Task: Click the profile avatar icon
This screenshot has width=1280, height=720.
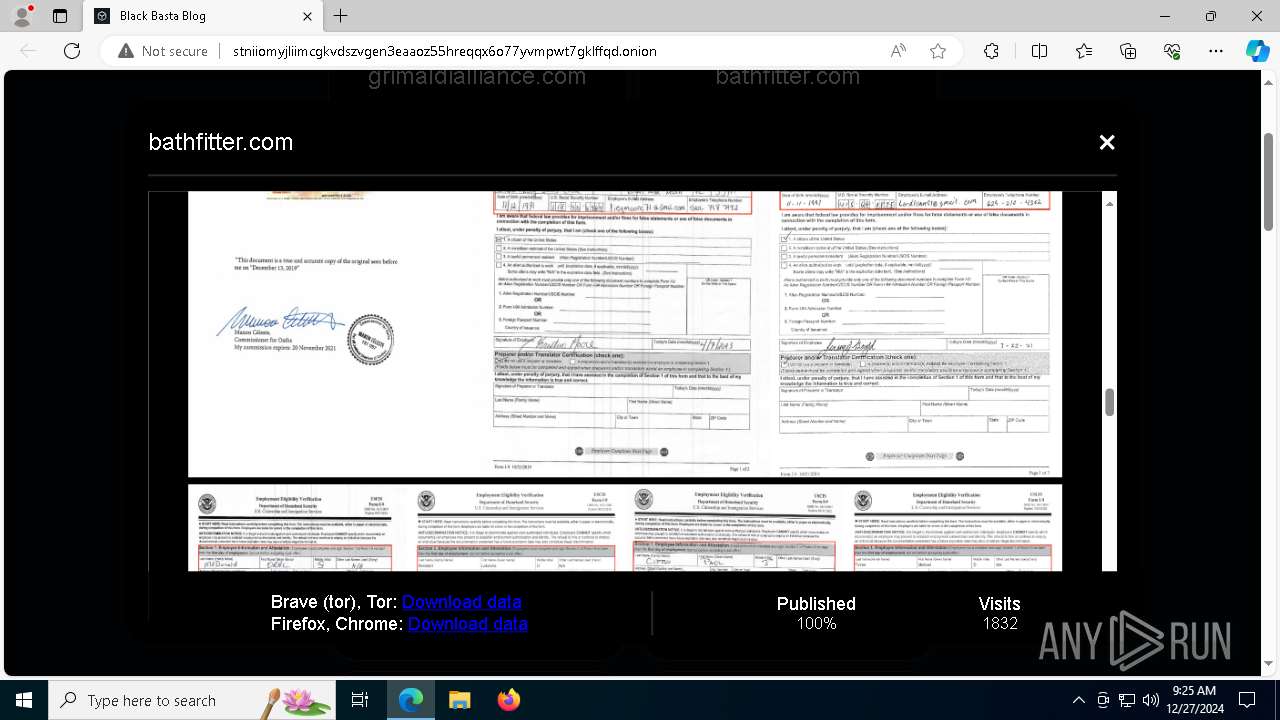Action: point(22,16)
